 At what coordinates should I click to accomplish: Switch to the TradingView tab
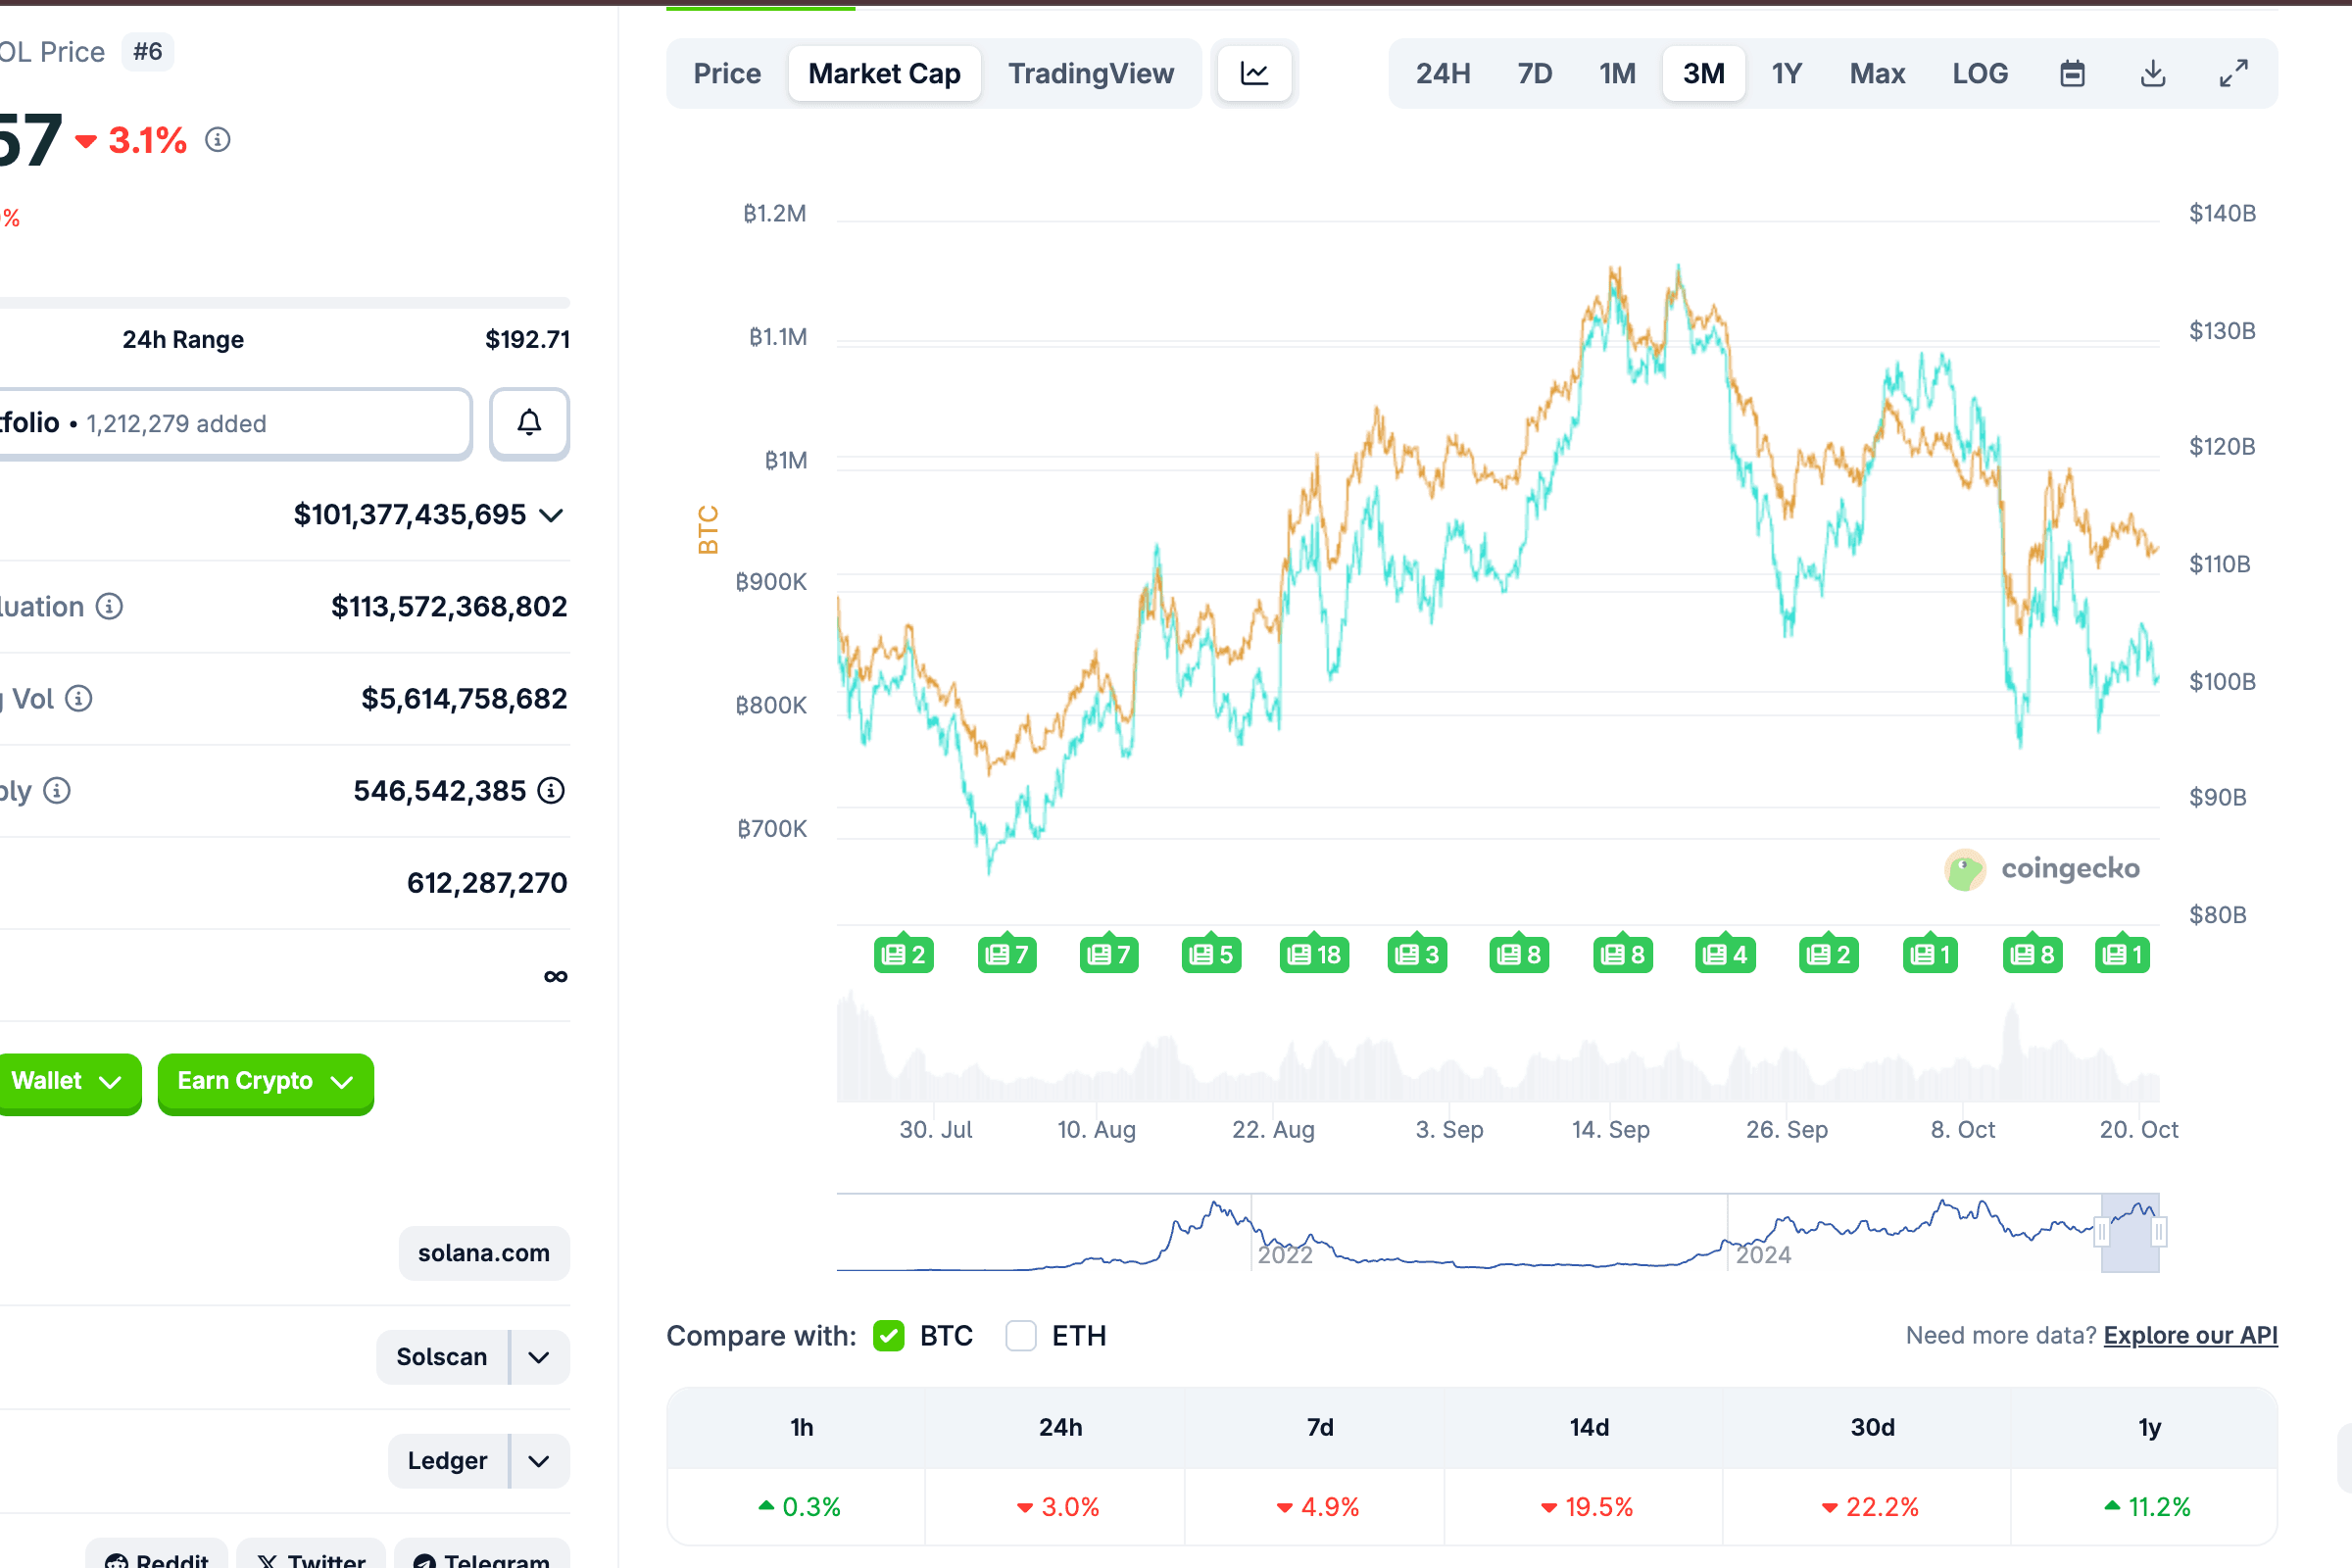coord(1090,73)
